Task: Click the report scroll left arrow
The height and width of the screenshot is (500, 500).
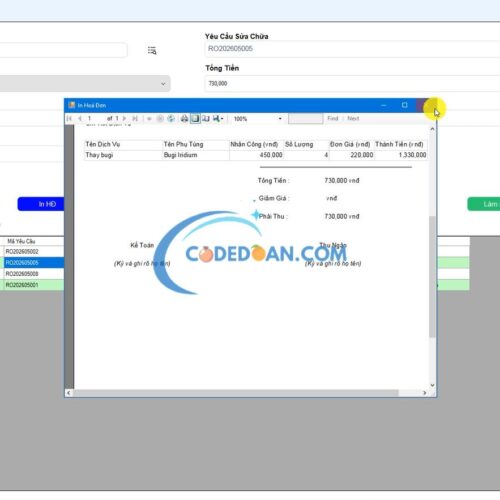Action: 69,393
